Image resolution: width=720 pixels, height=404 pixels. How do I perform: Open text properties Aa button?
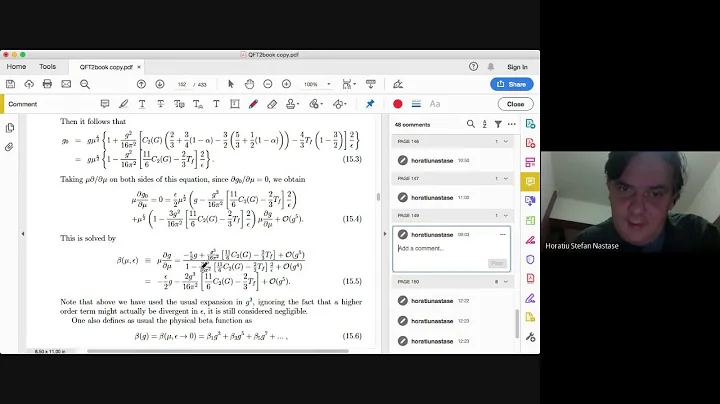click(434, 104)
